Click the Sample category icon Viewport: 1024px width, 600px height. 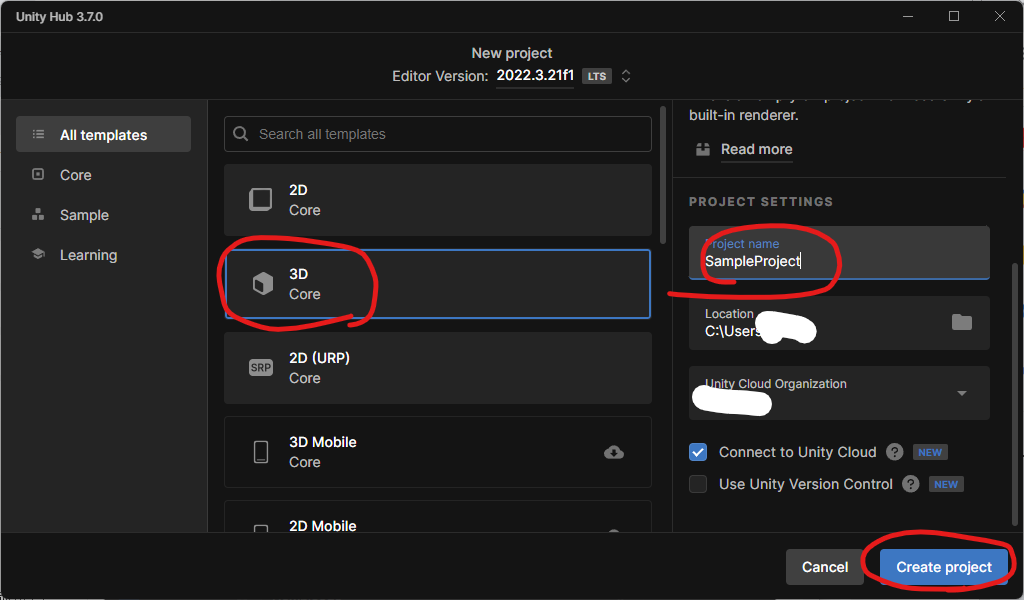click(39, 214)
